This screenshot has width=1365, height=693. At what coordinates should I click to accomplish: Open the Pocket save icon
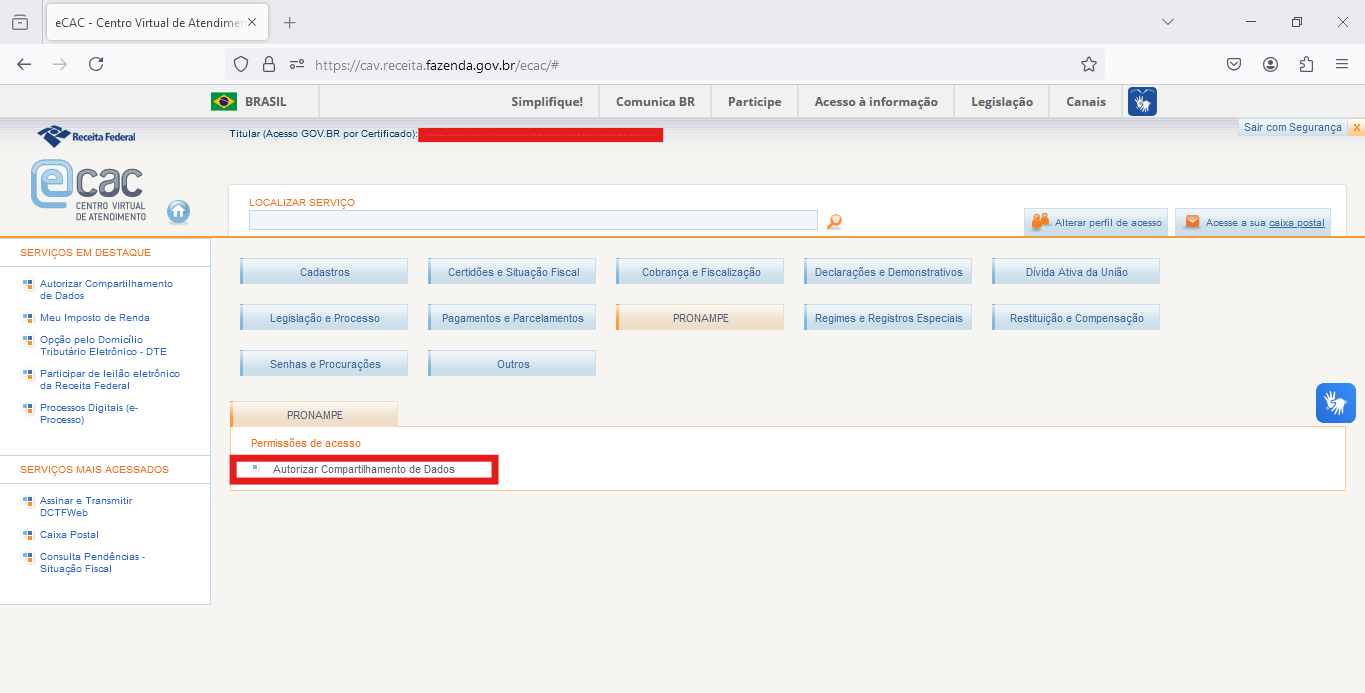[x=1234, y=64]
